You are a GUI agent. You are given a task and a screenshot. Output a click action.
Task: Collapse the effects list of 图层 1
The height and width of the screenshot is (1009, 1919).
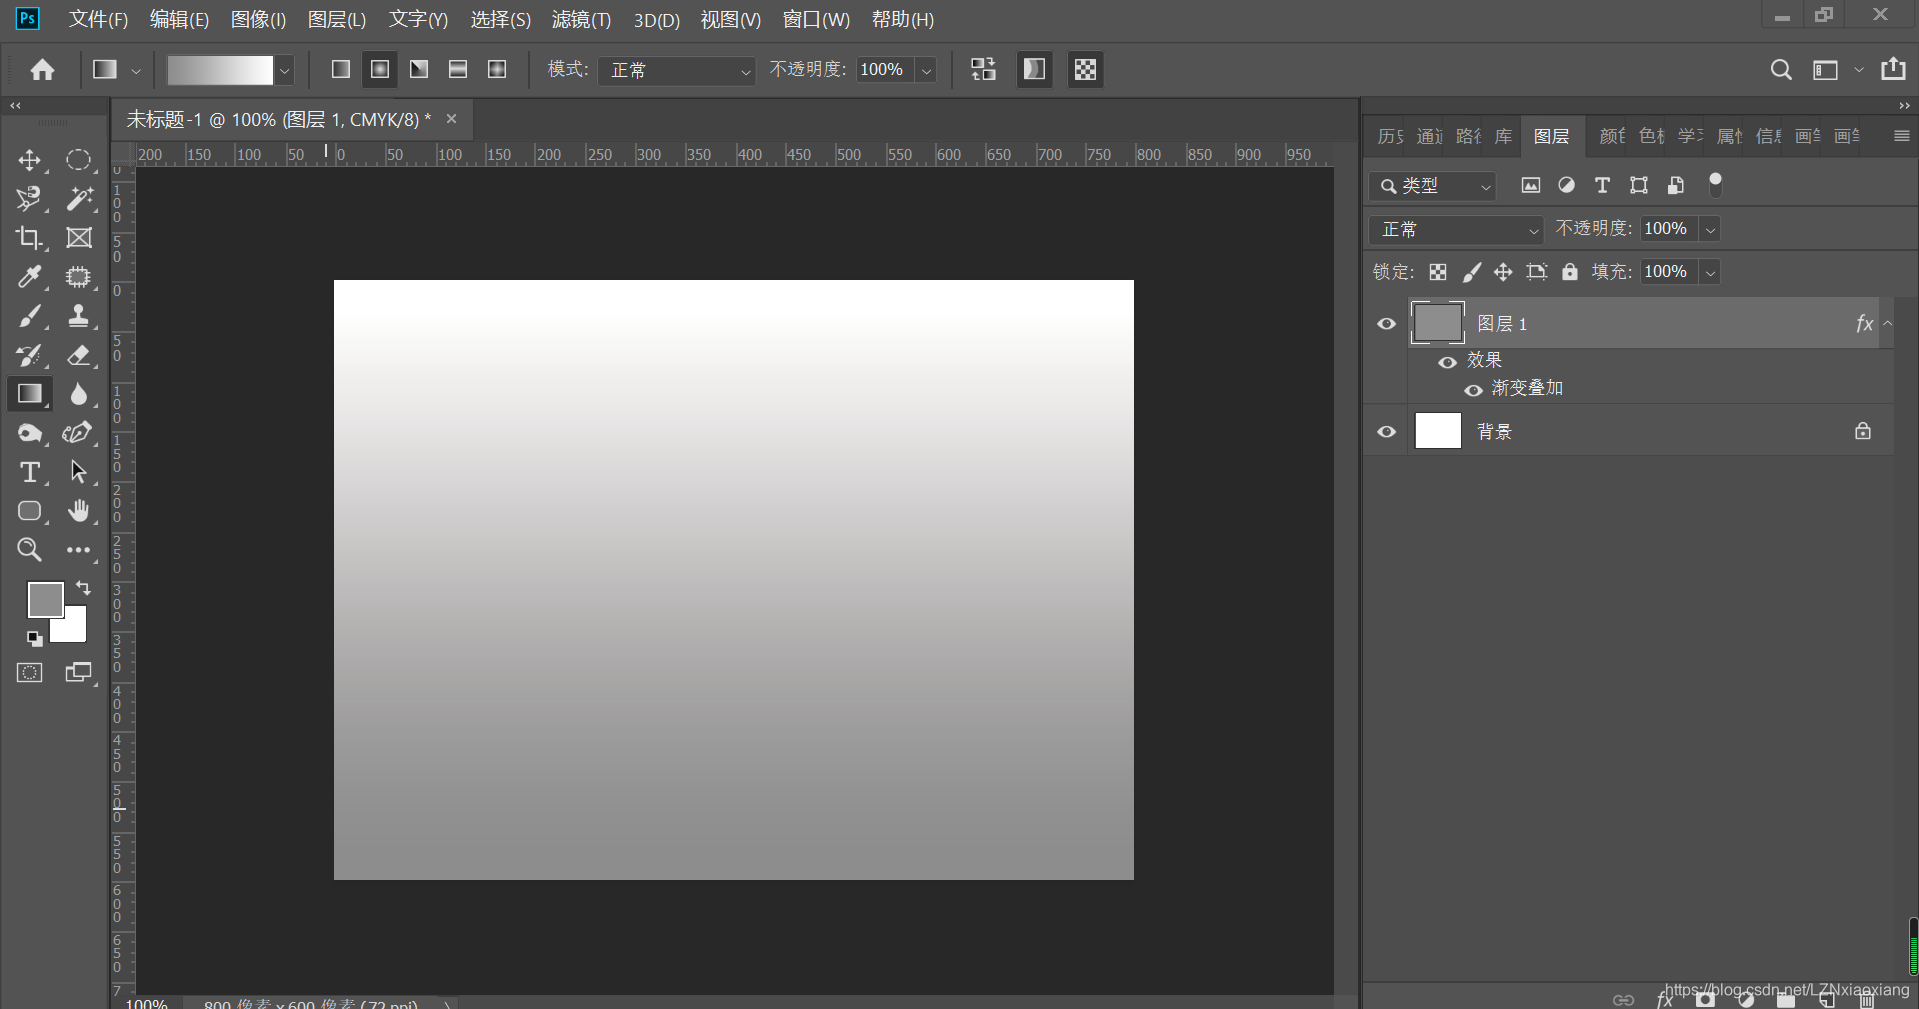tap(1888, 323)
